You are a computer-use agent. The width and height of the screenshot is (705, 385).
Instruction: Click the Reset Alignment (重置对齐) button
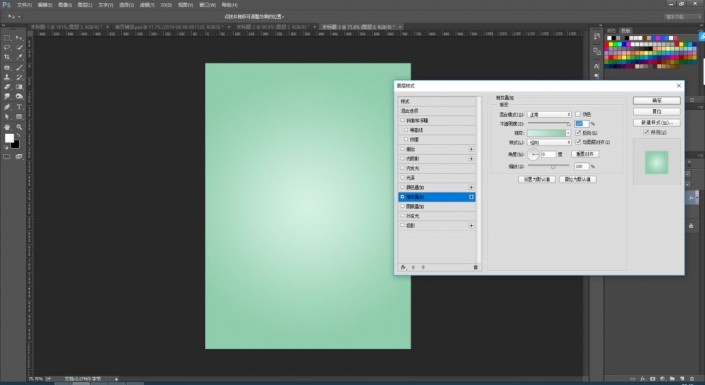tap(585, 154)
